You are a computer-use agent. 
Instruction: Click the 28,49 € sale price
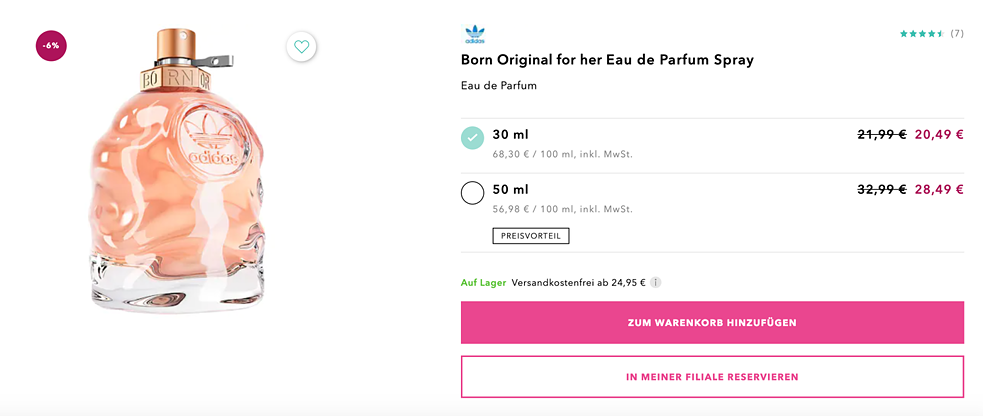pyautogui.click(x=939, y=189)
